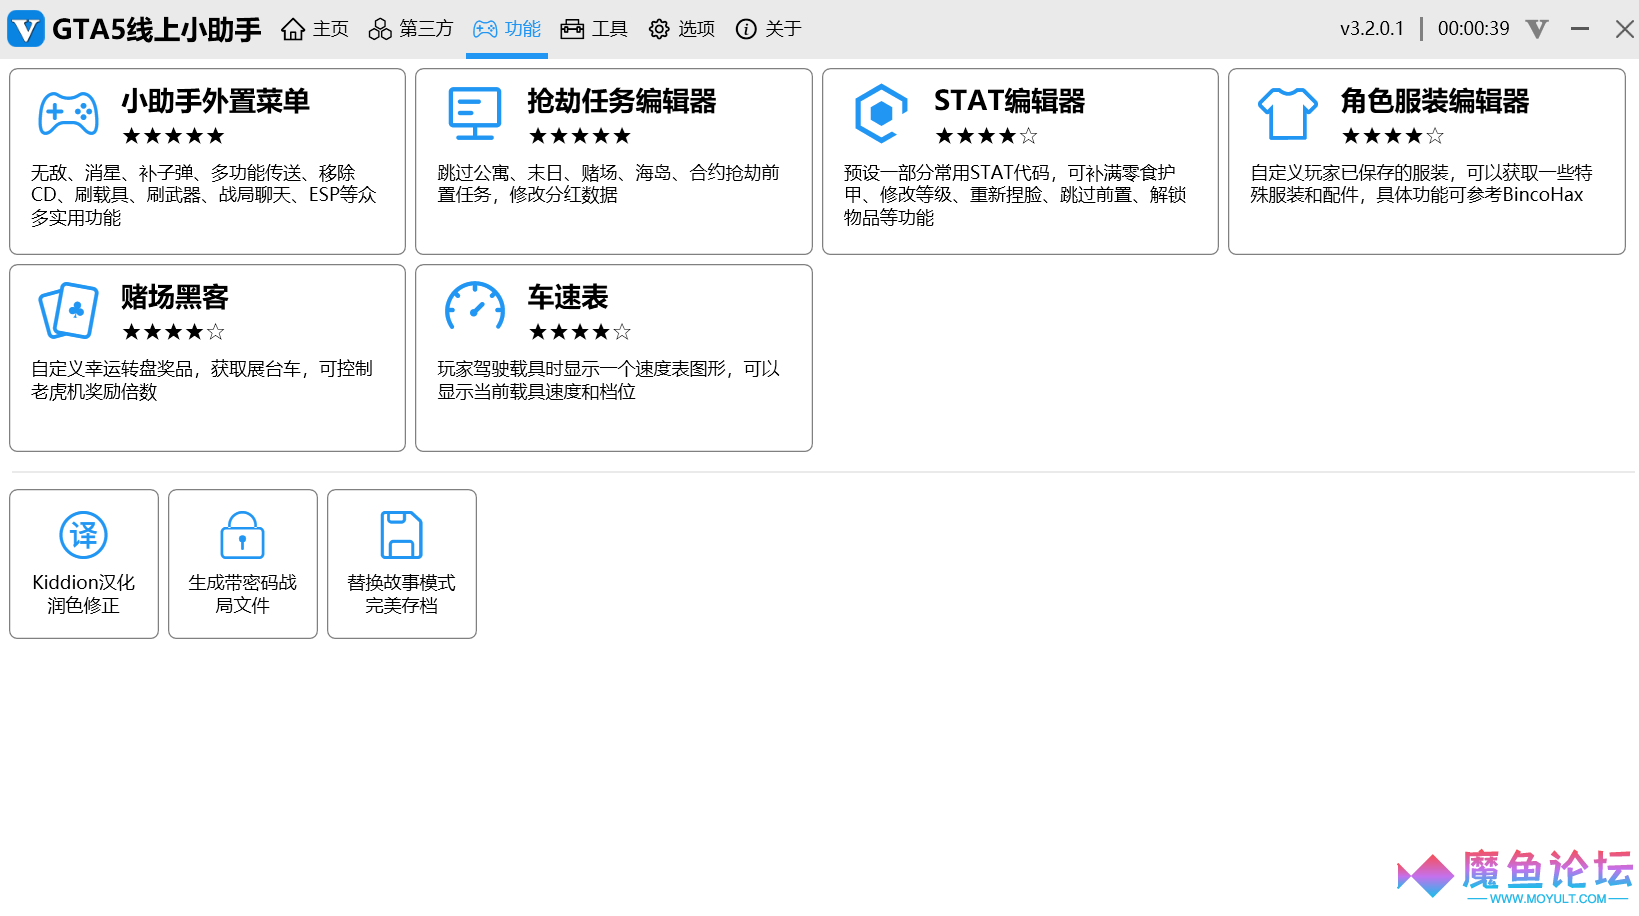Screen dimensions: 1639x916
Task: Open the STAT编辑器 card title
Action: click(x=1009, y=101)
